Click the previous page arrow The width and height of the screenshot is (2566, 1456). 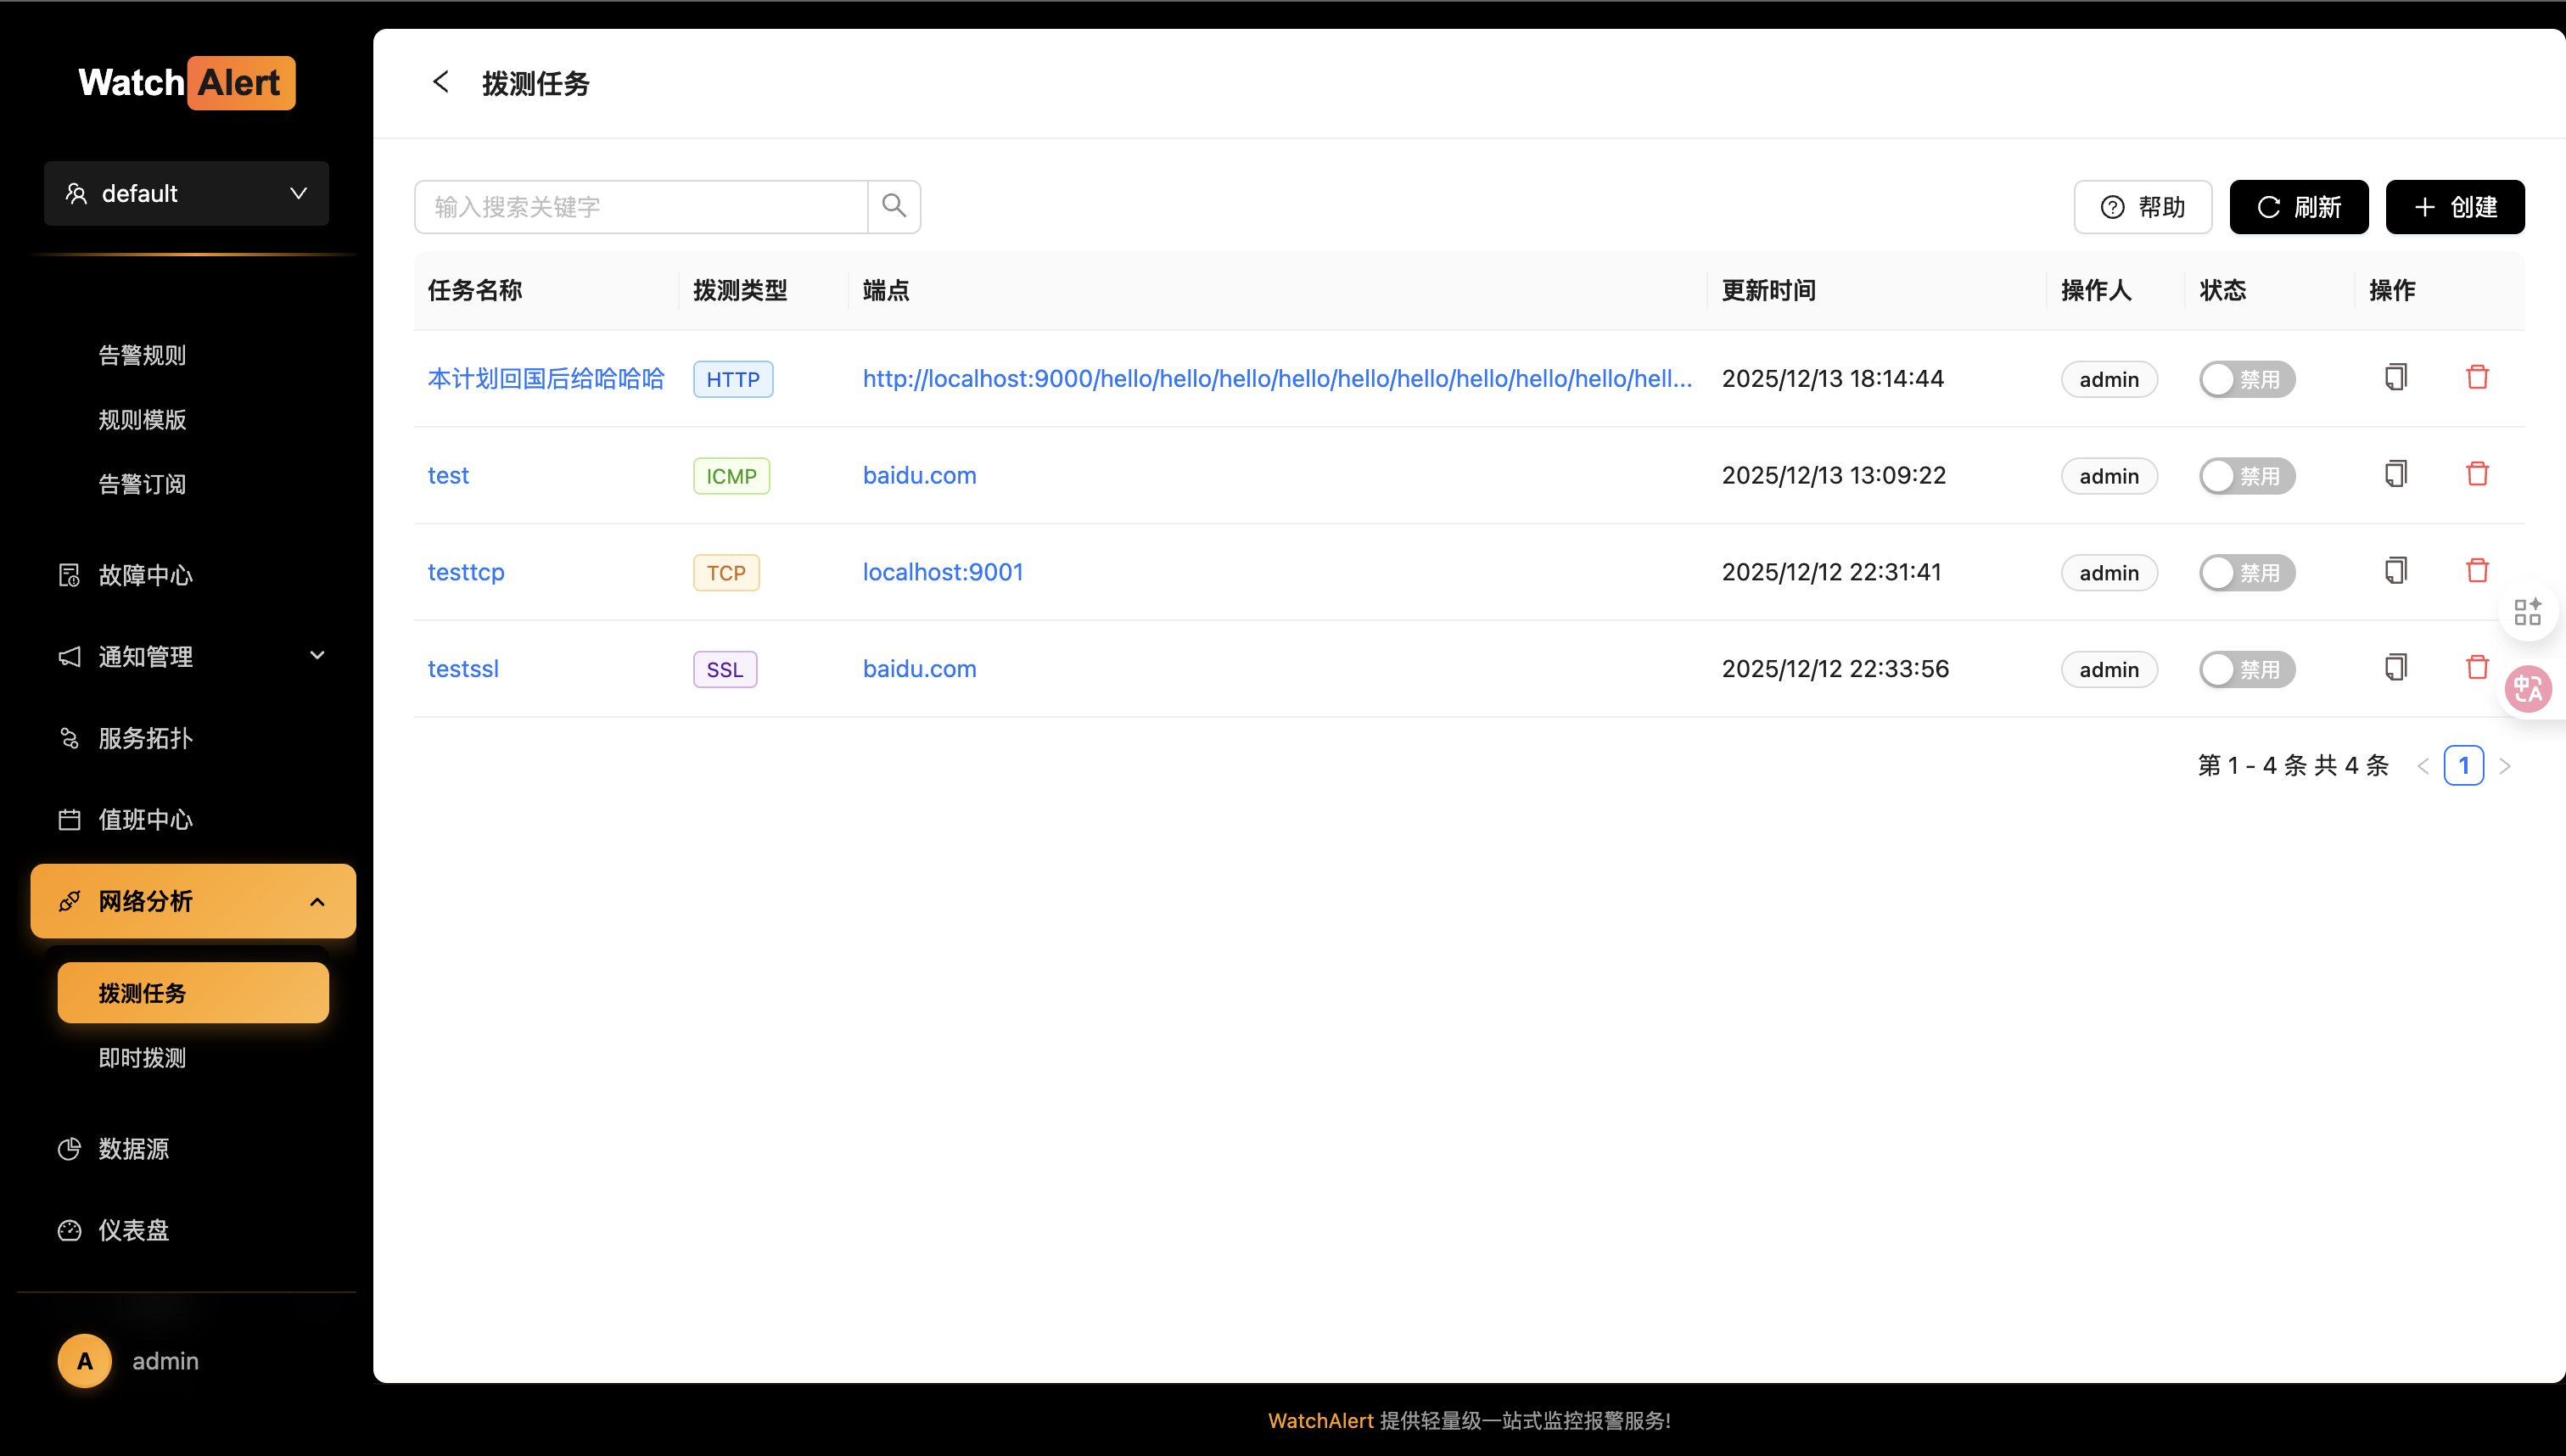(x=2423, y=766)
